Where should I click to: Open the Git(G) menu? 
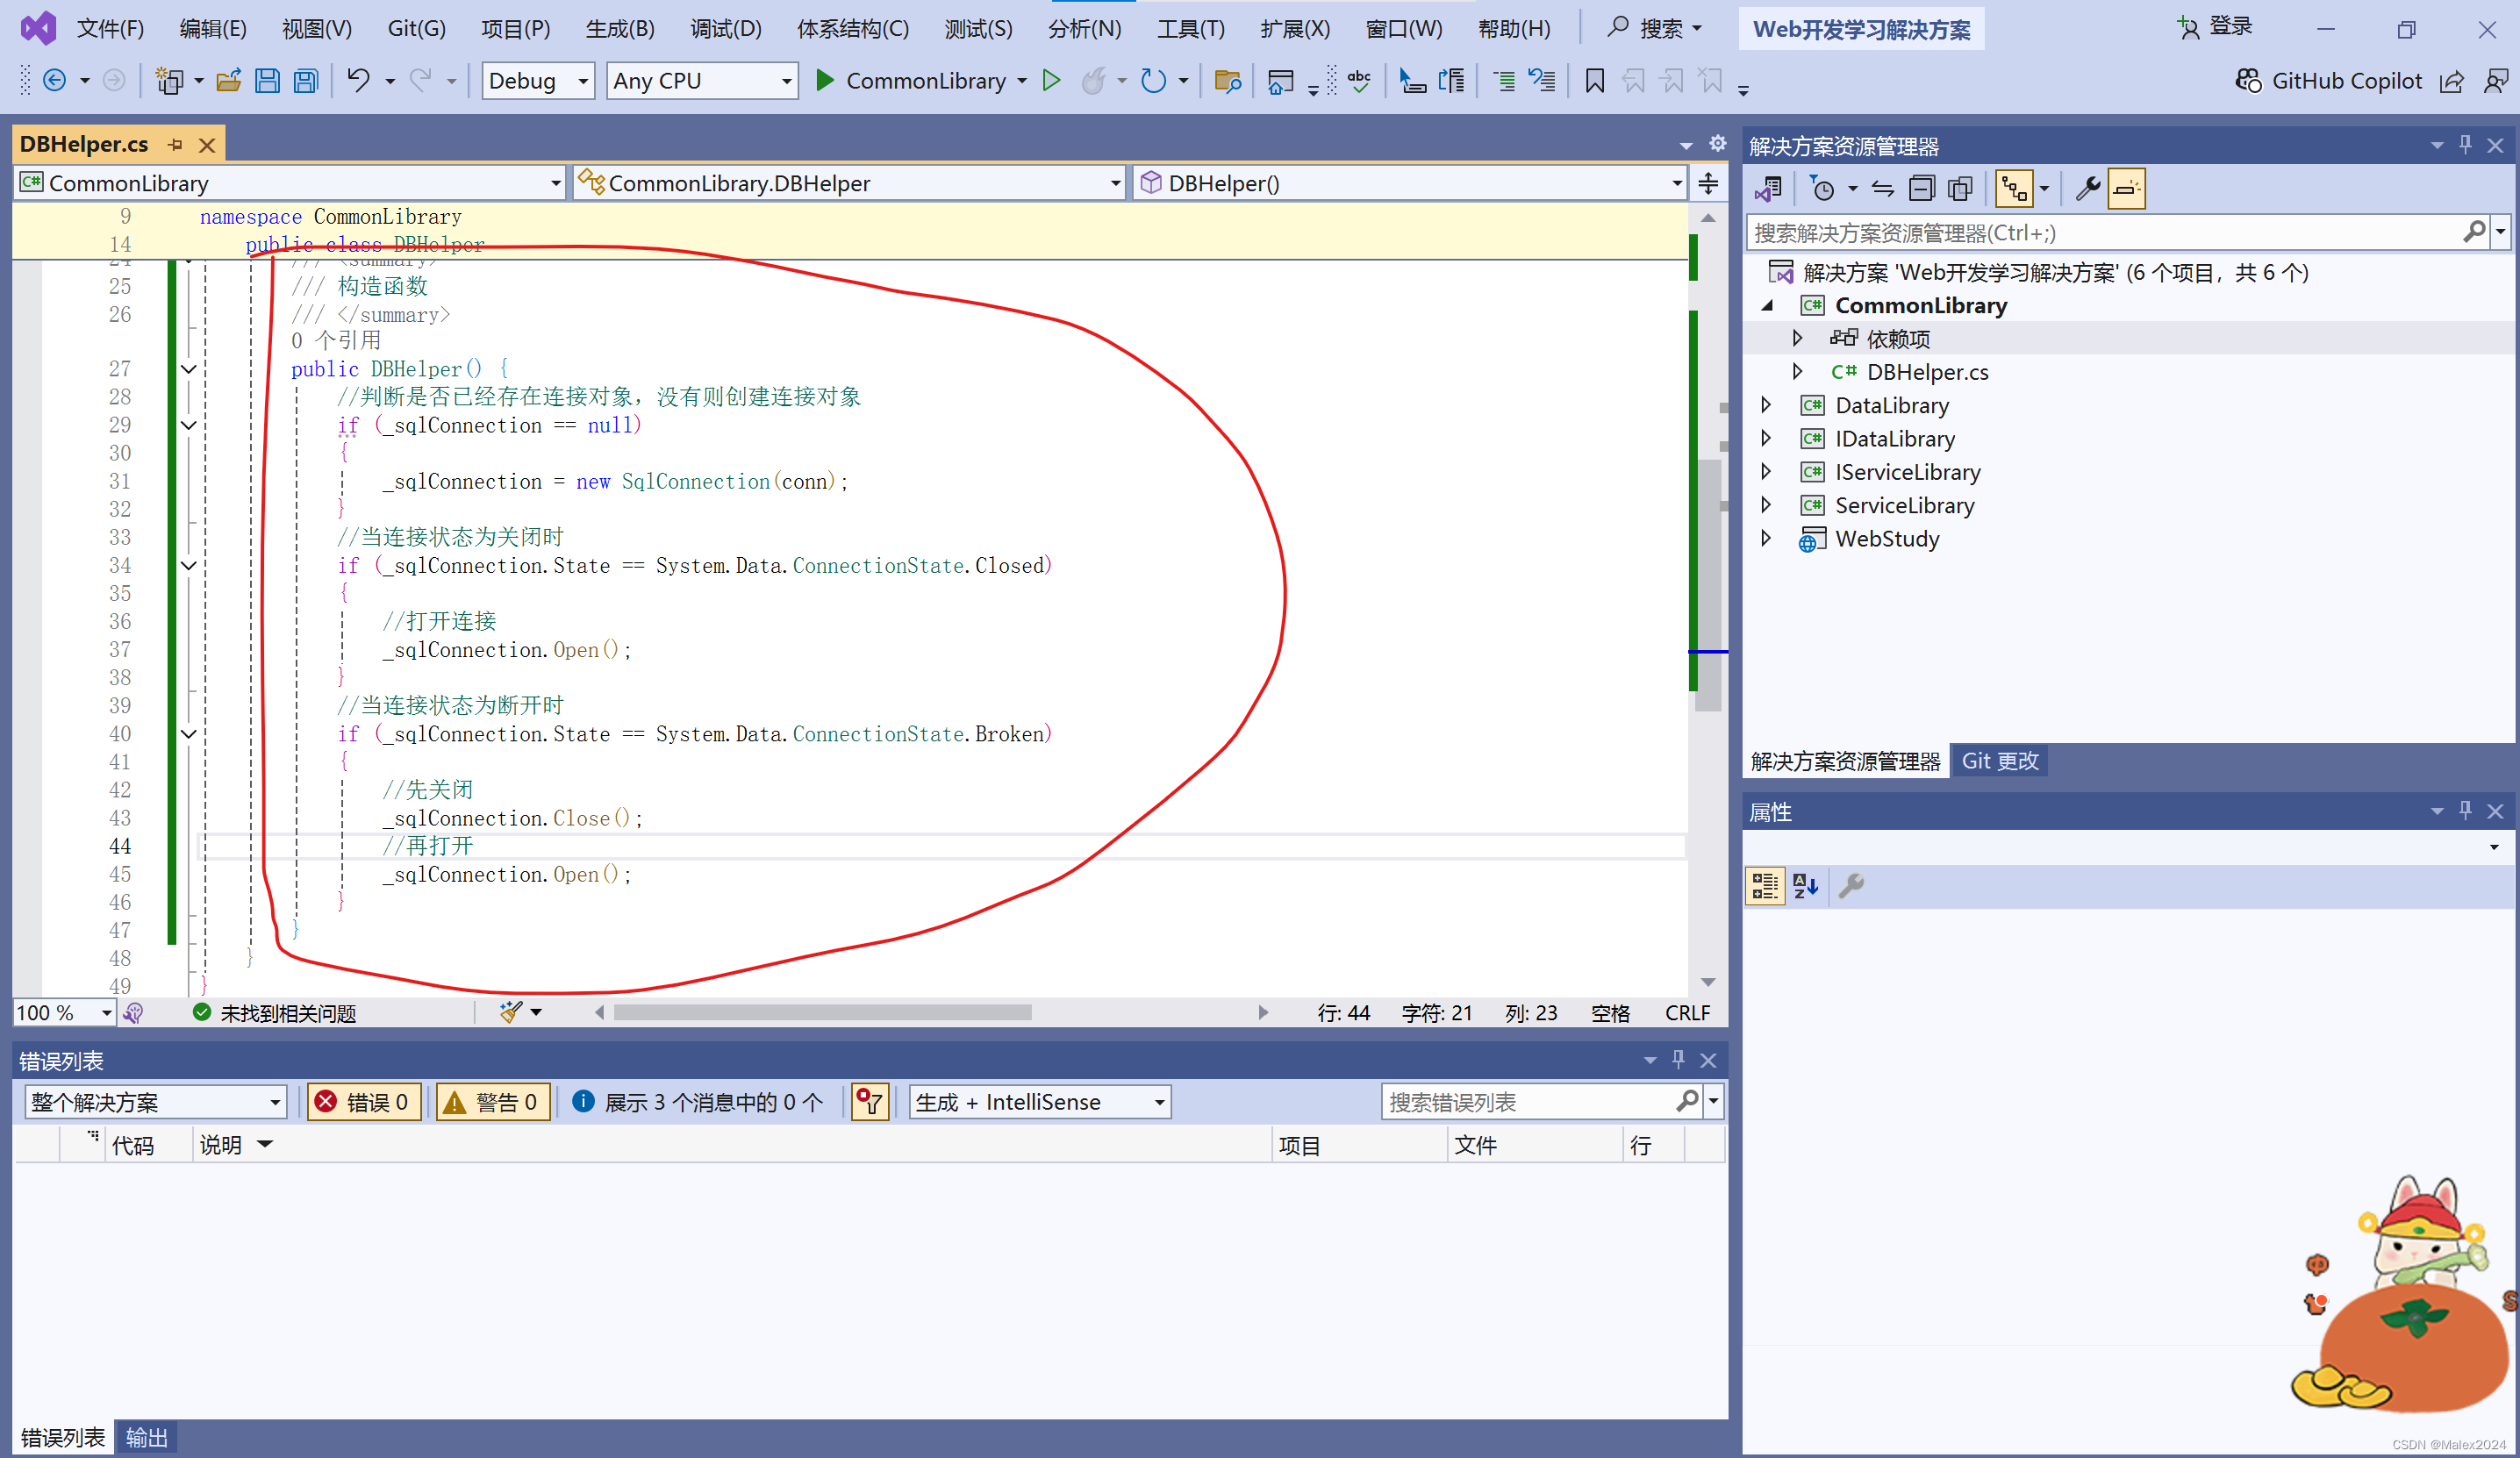point(416,28)
